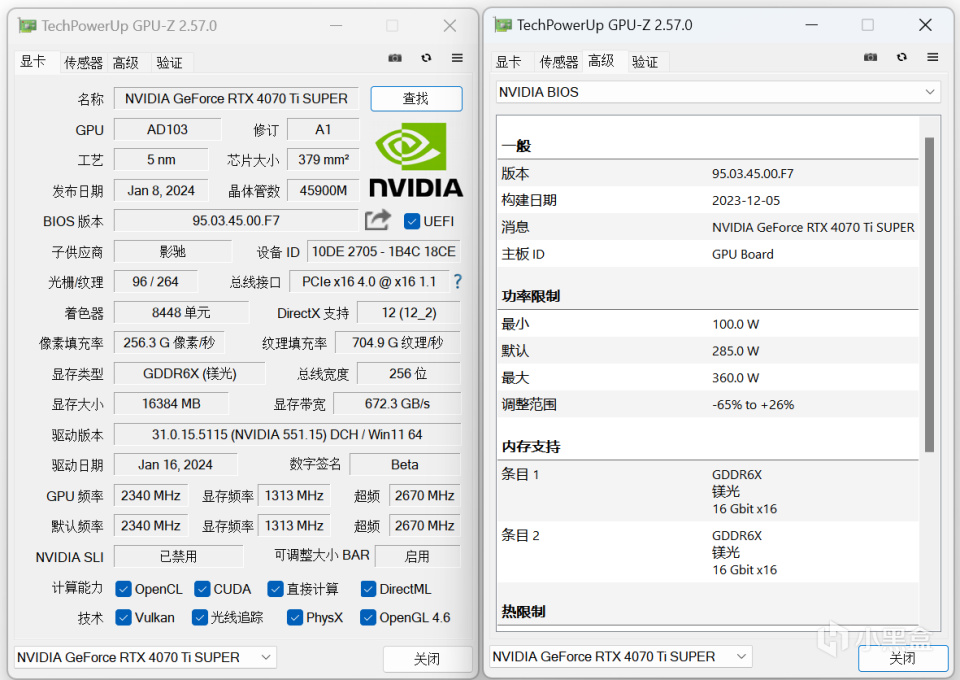Viewport: 960px width, 680px height.
Task: Open GPU selector dropdown in right window
Action: pos(621,657)
